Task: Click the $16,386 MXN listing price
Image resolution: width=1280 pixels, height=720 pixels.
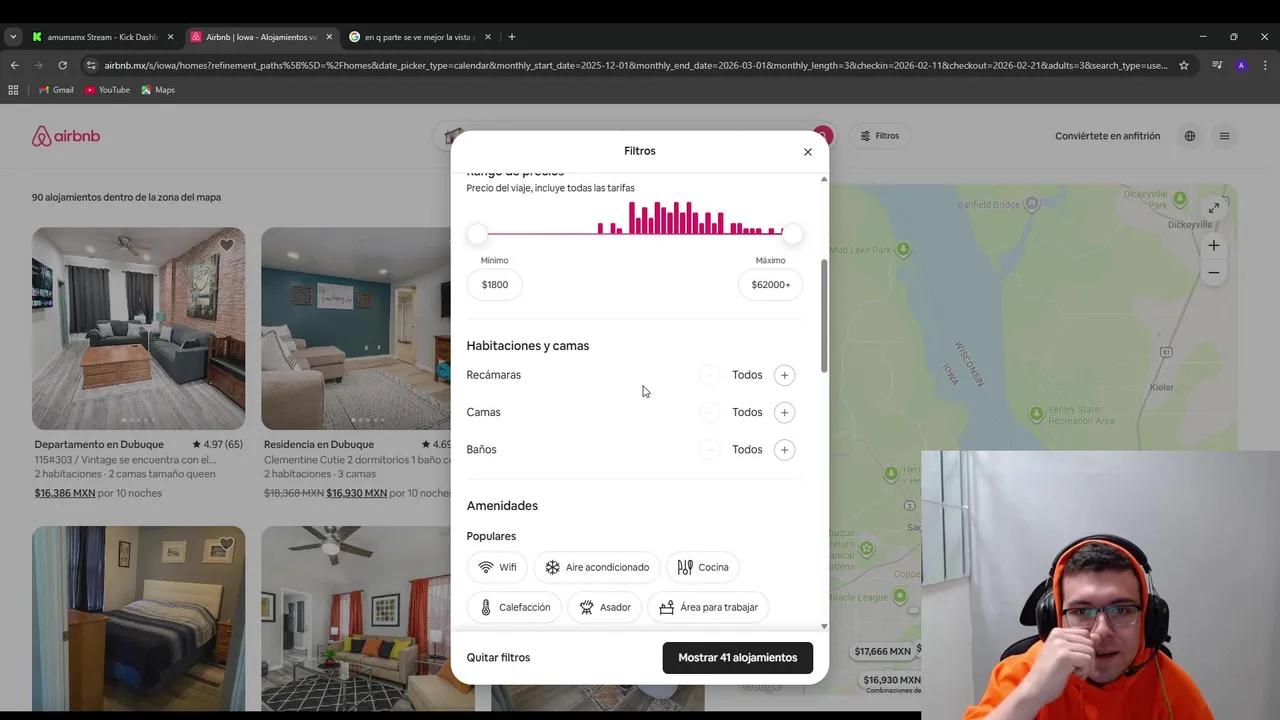Action: point(65,493)
